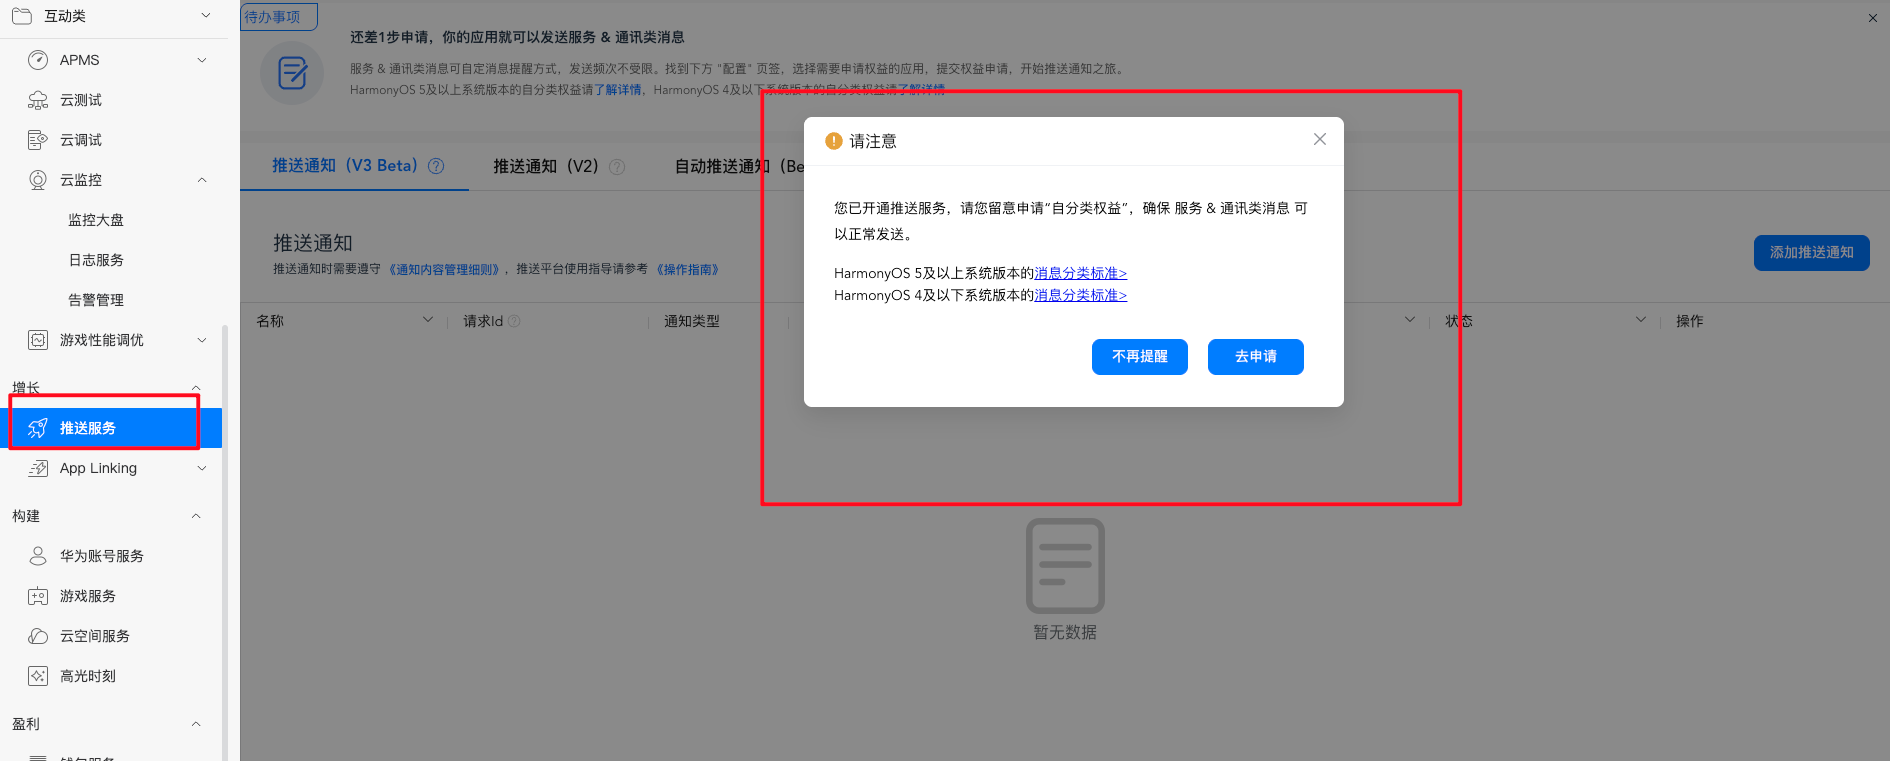
Task: Select 推送服务 in the sidebar
Action: [x=111, y=428]
